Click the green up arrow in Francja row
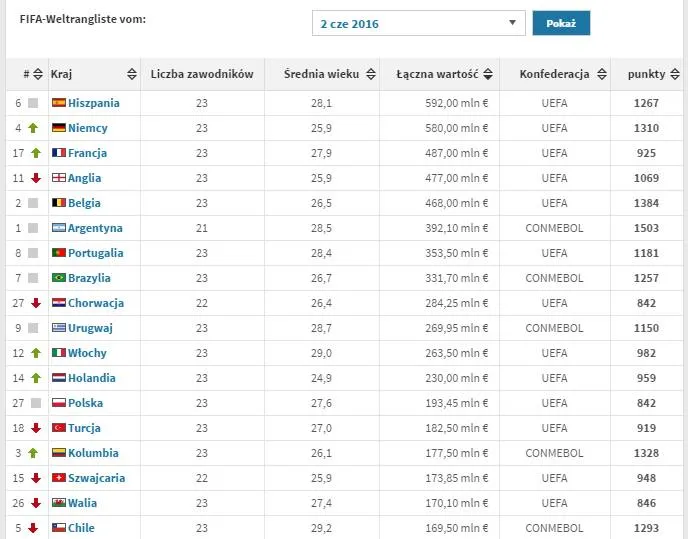Screen dimensions: 688x539 (x=36, y=153)
